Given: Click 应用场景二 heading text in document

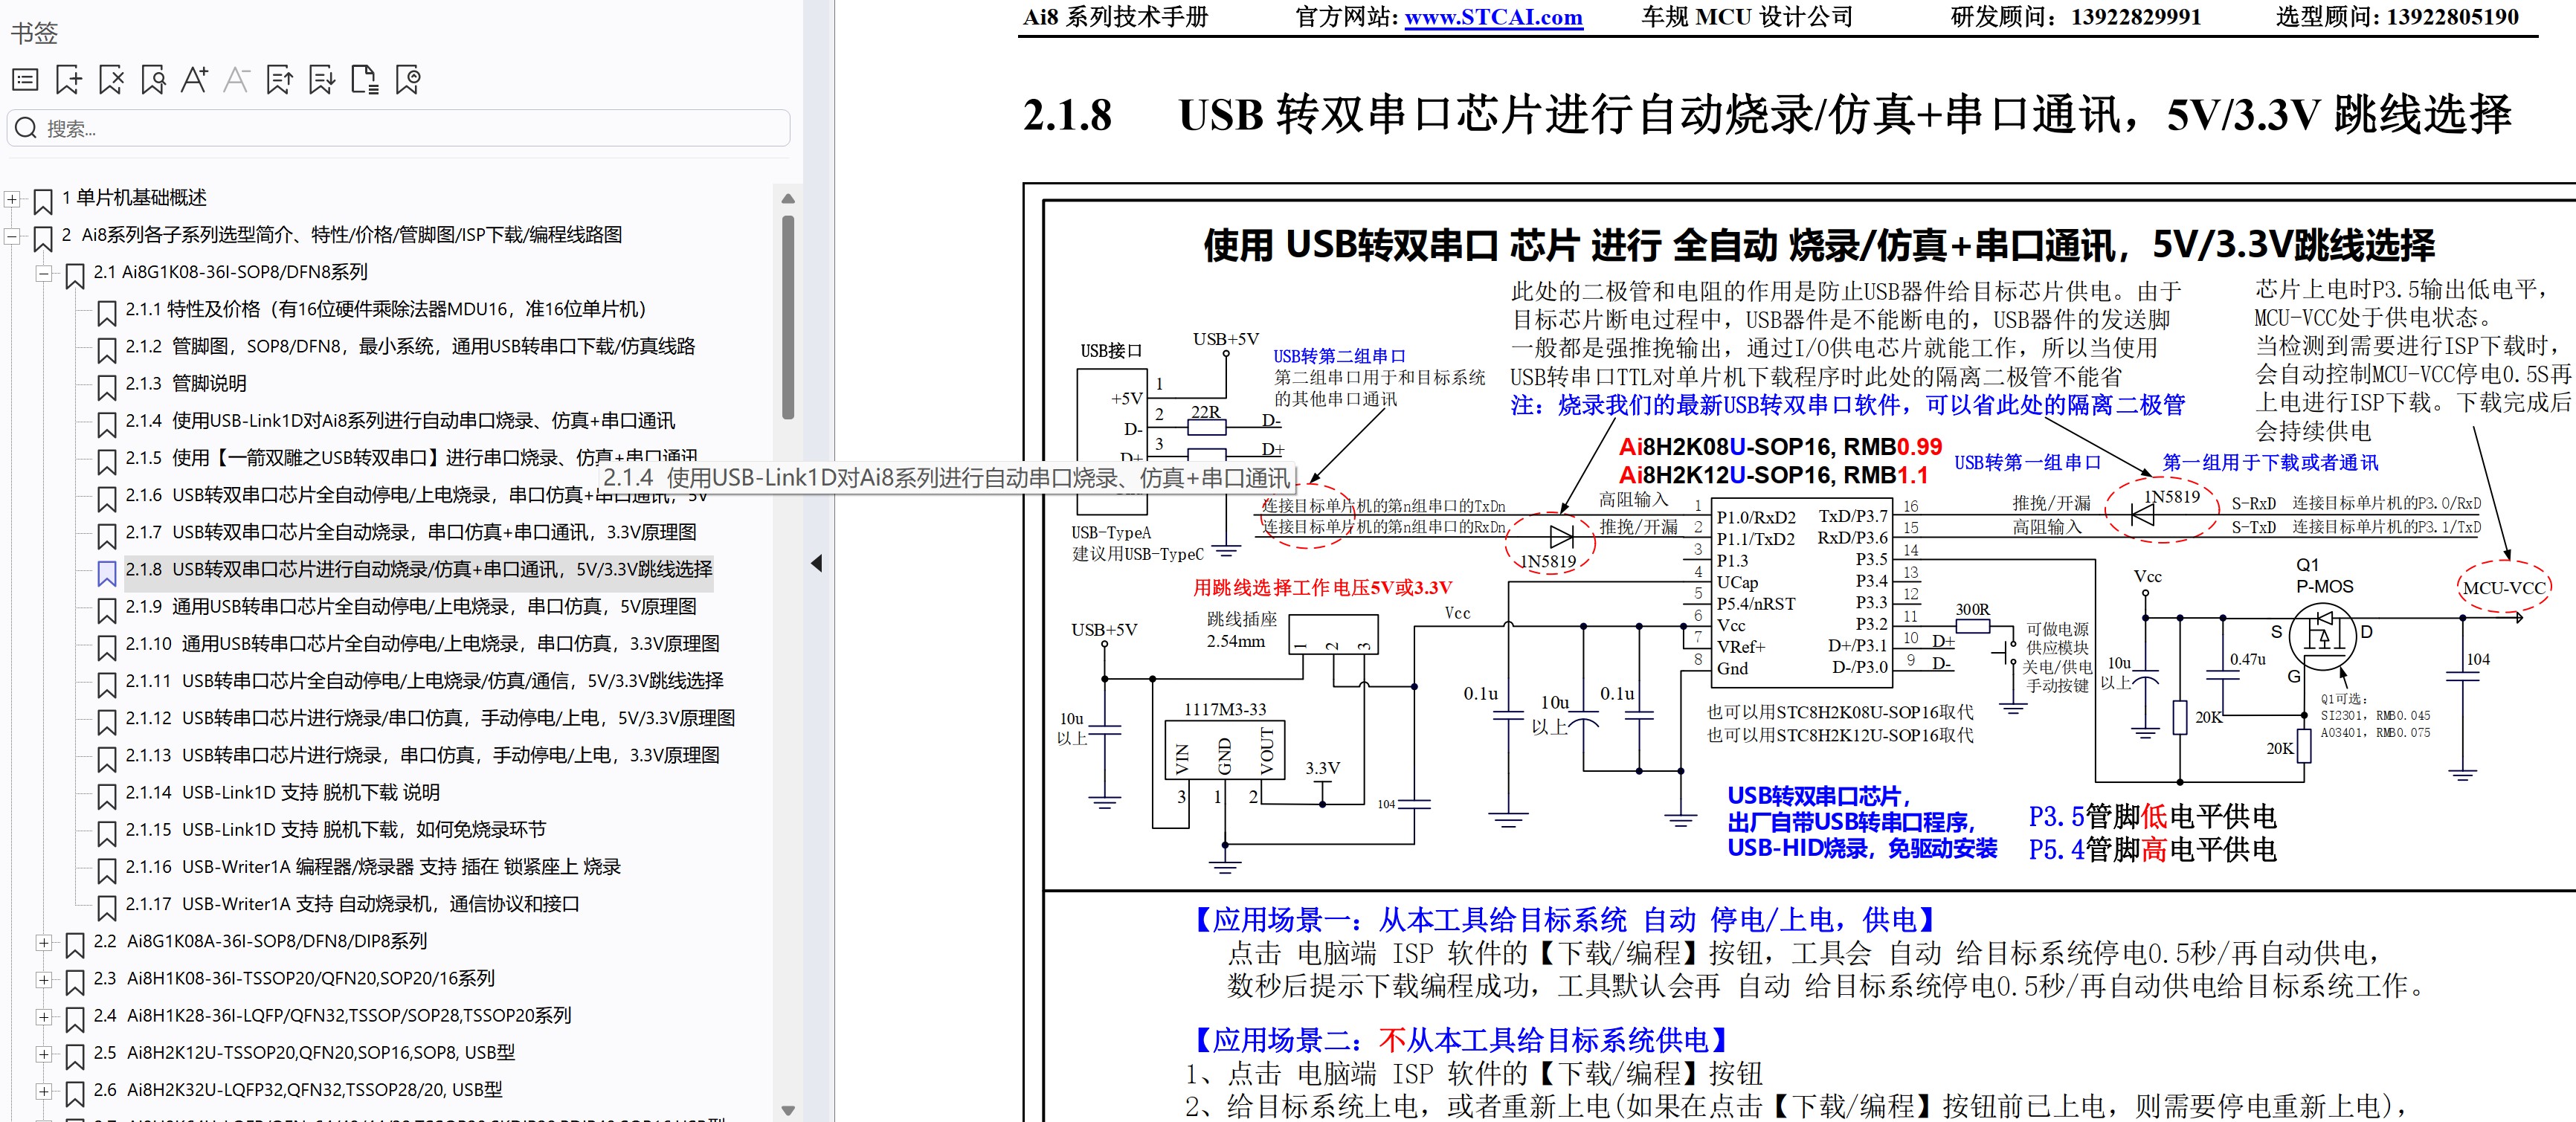Looking at the screenshot, I should (x=1462, y=1040).
